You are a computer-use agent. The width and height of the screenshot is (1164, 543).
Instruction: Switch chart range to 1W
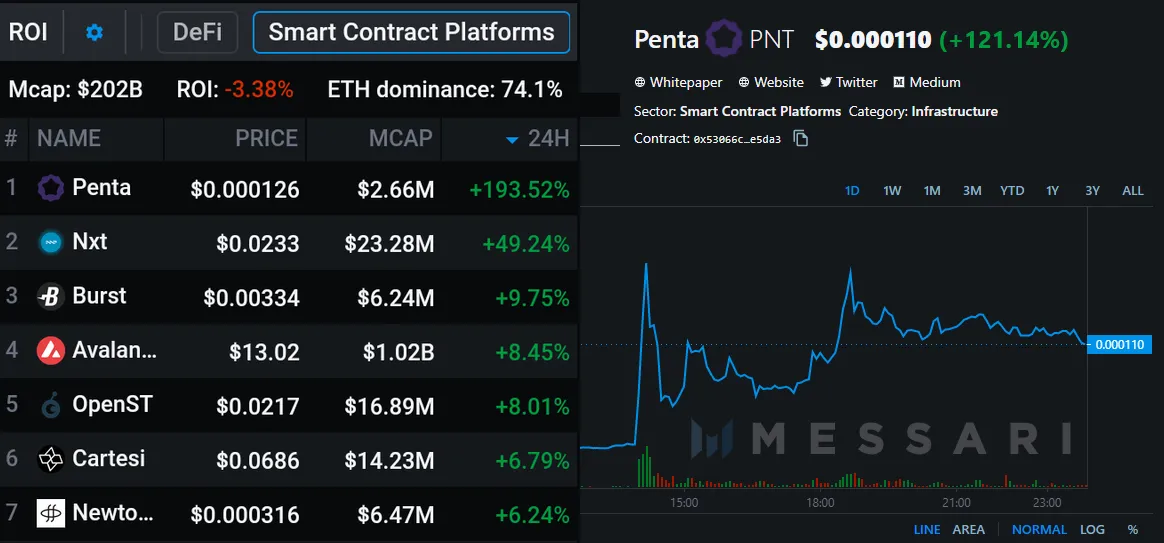[892, 191]
